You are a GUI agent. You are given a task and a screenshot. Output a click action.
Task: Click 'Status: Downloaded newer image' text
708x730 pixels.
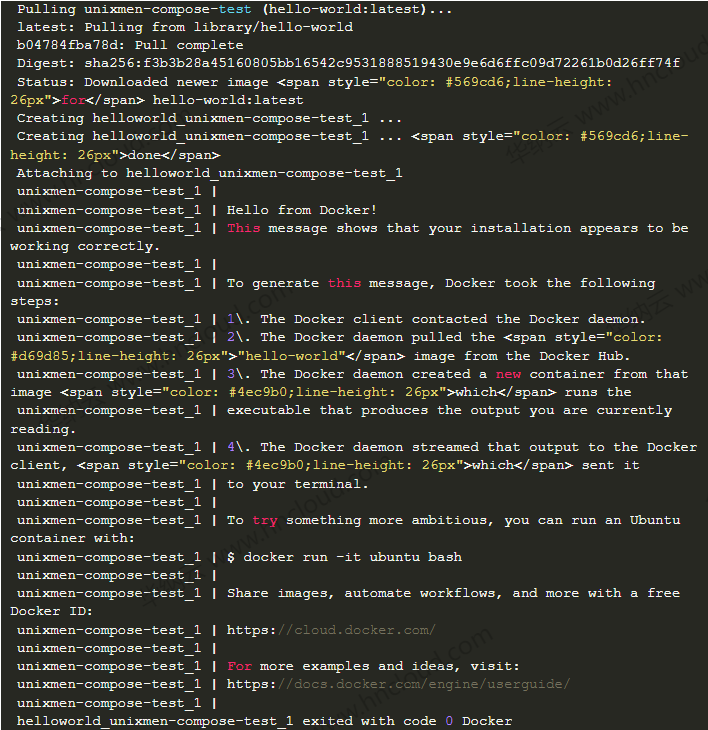pos(142,82)
